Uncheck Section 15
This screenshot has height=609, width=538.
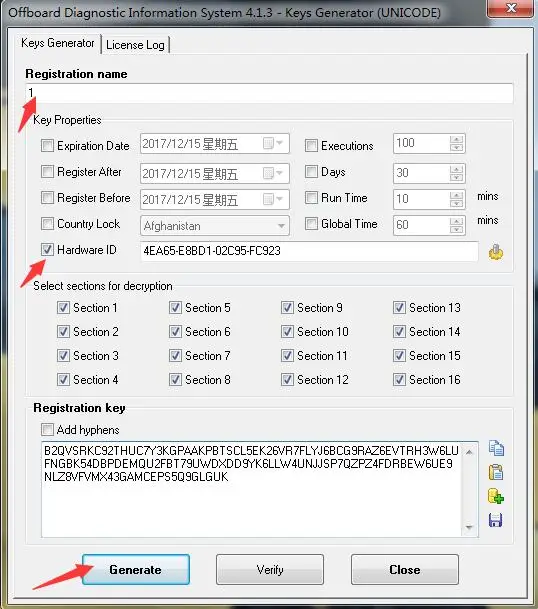(399, 355)
